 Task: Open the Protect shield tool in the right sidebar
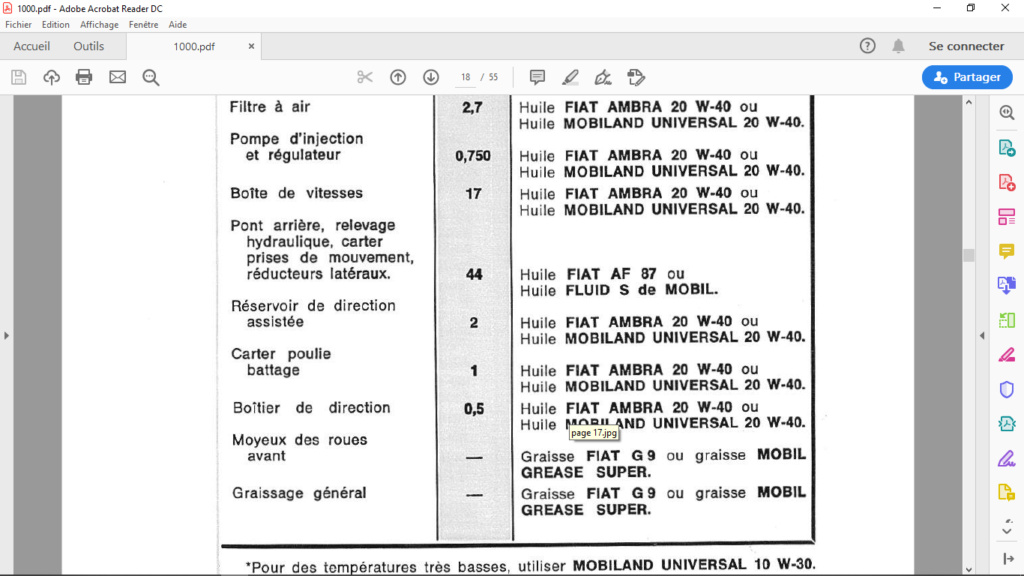tap(1007, 389)
